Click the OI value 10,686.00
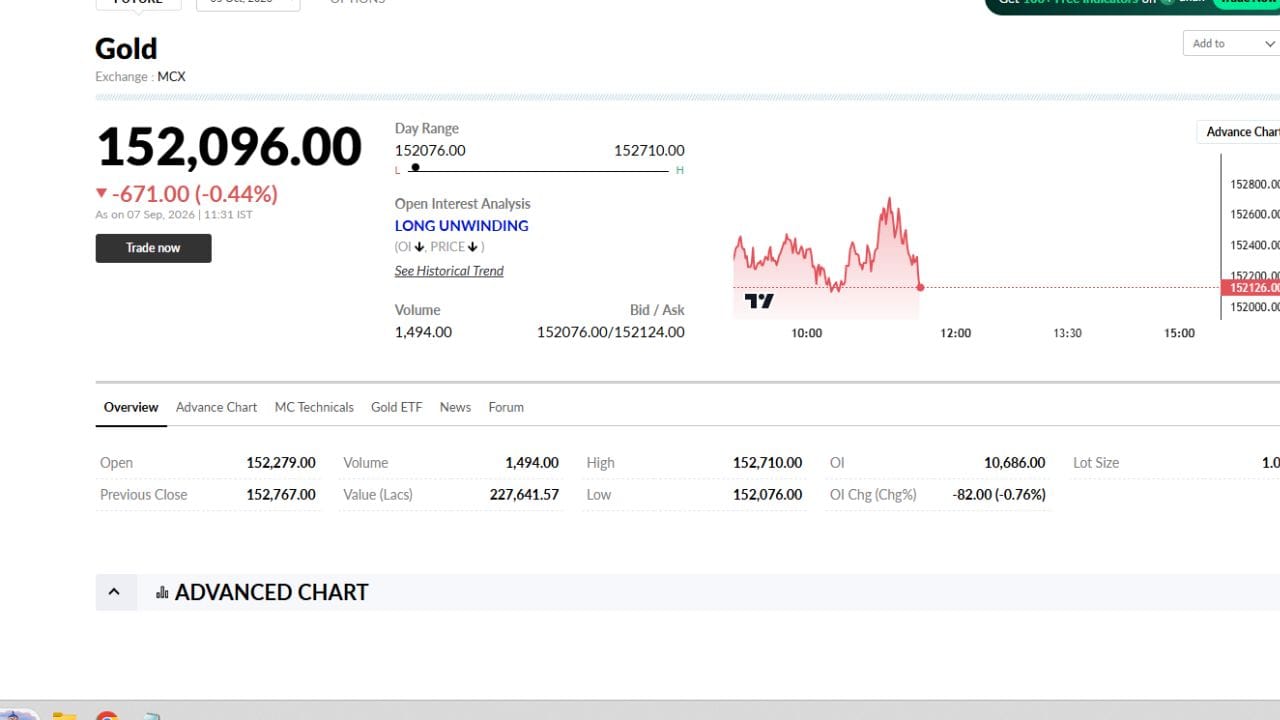Viewport: 1280px width, 720px height. pos(1014,463)
